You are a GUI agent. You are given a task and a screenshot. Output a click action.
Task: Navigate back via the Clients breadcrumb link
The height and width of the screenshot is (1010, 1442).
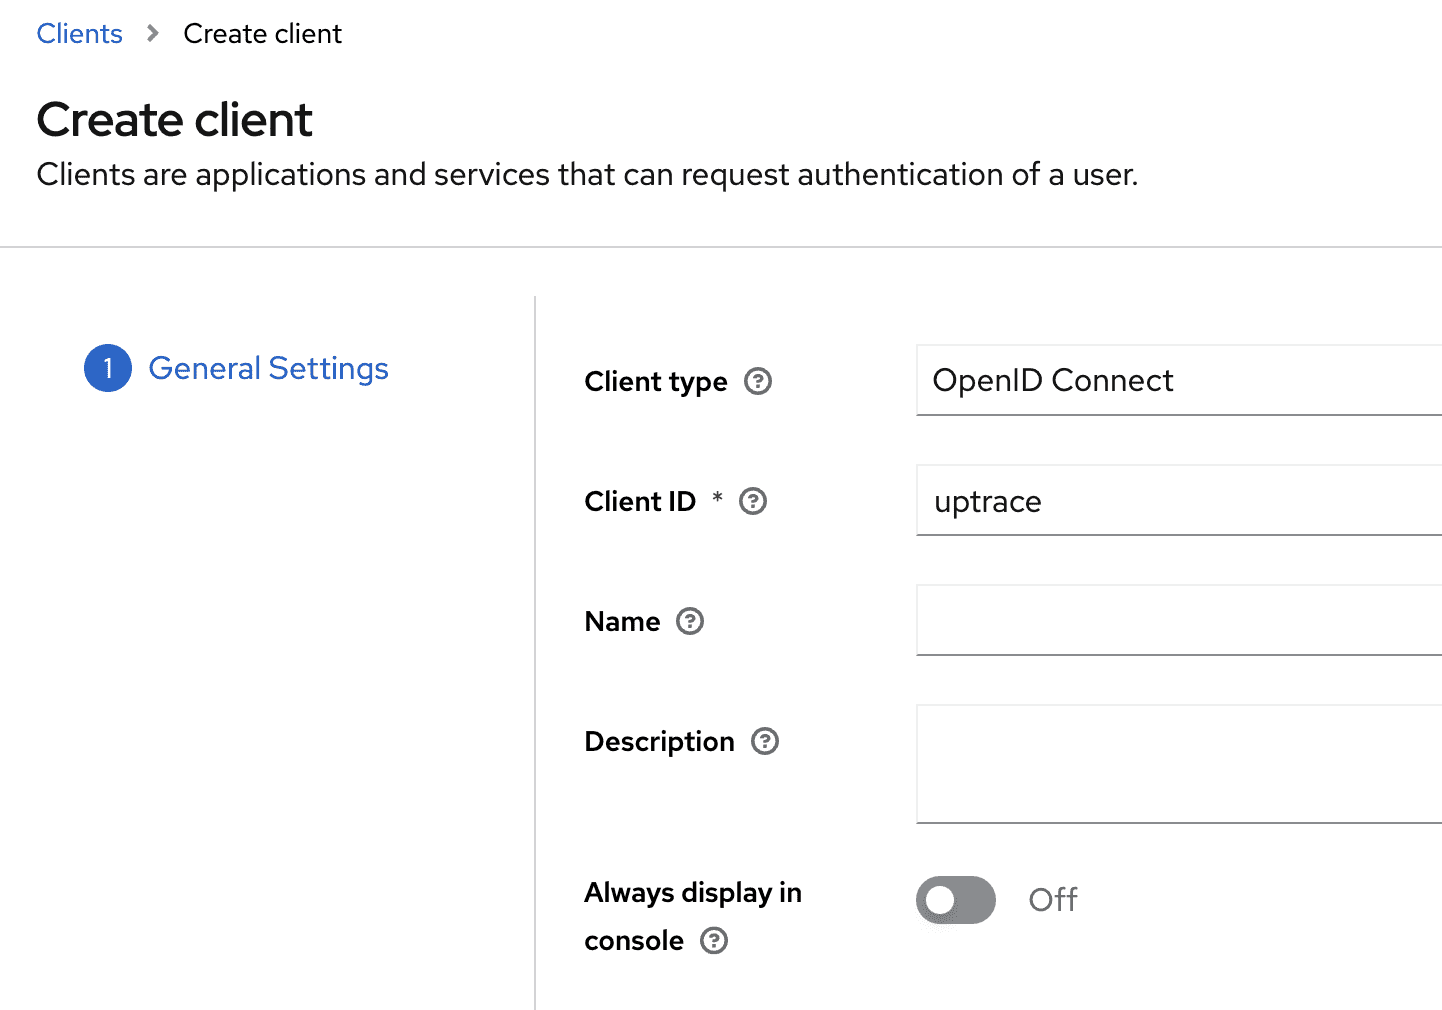(79, 33)
